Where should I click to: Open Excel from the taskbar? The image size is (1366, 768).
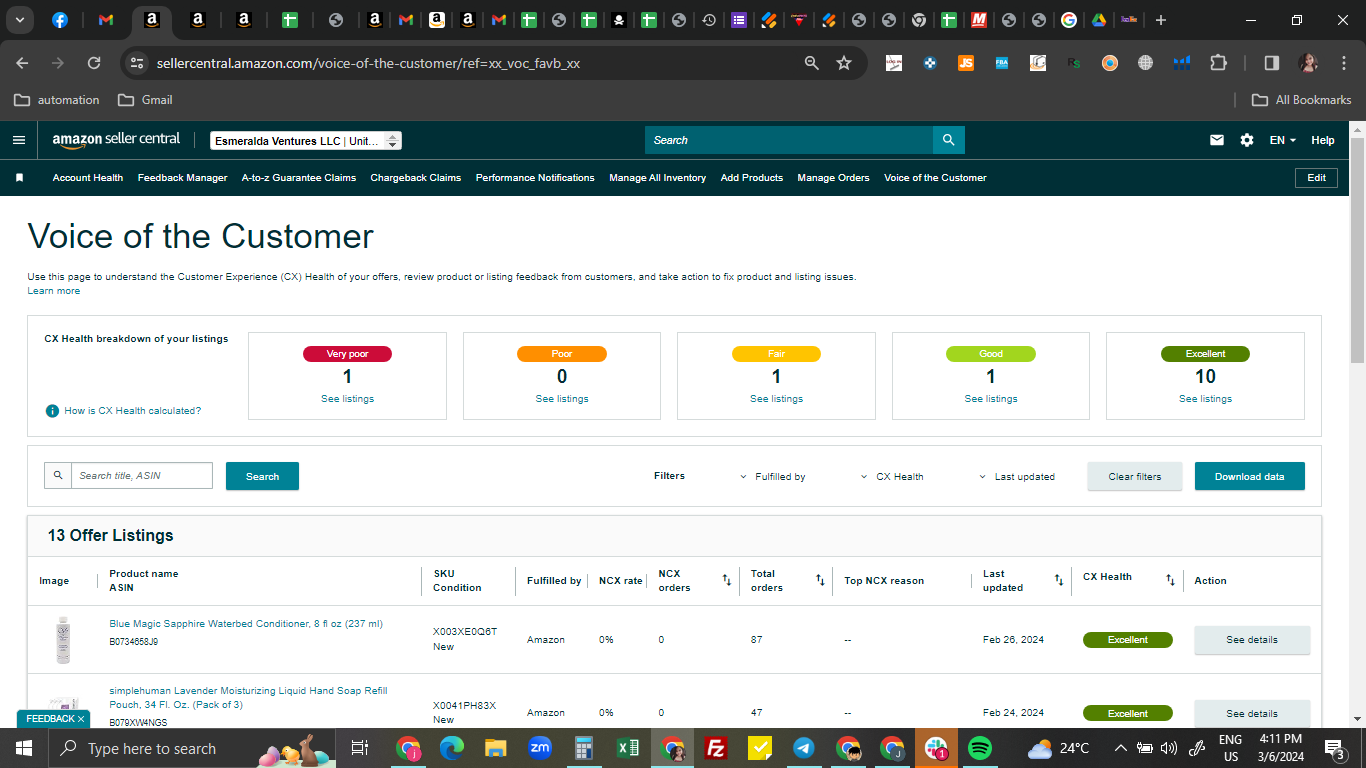click(628, 748)
